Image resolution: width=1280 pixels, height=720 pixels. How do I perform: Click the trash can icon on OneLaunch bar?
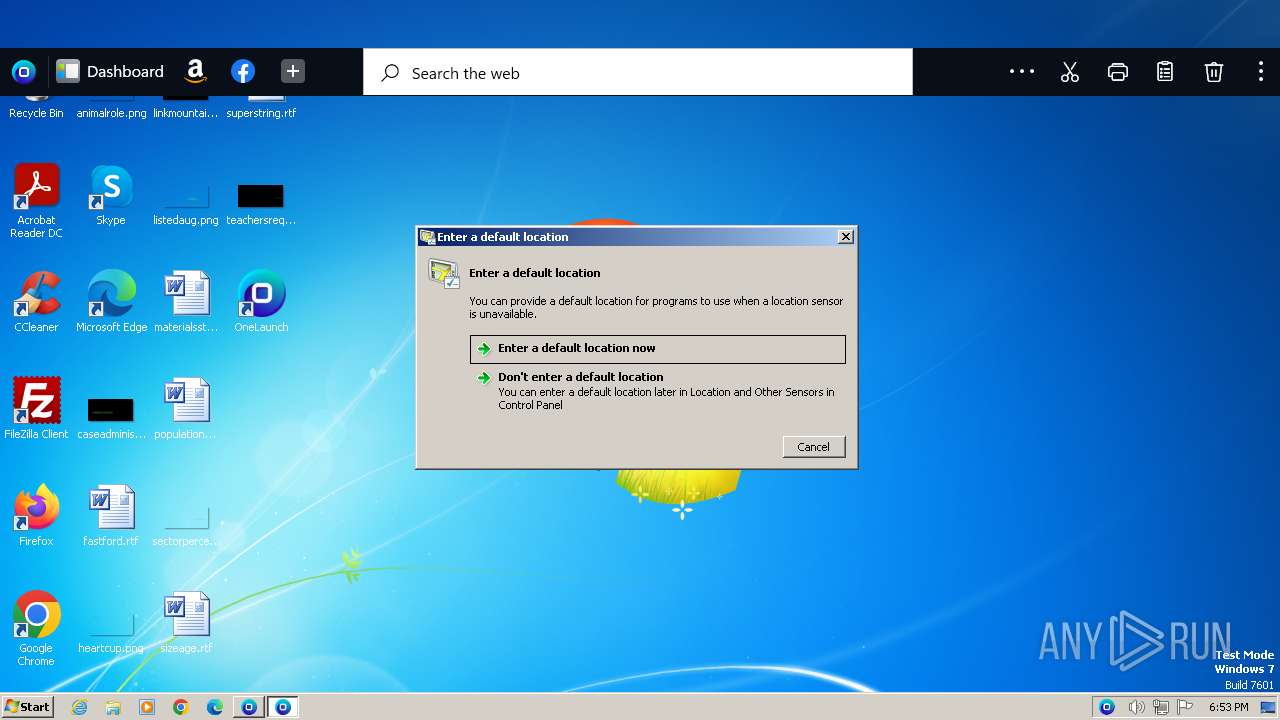(1213, 72)
